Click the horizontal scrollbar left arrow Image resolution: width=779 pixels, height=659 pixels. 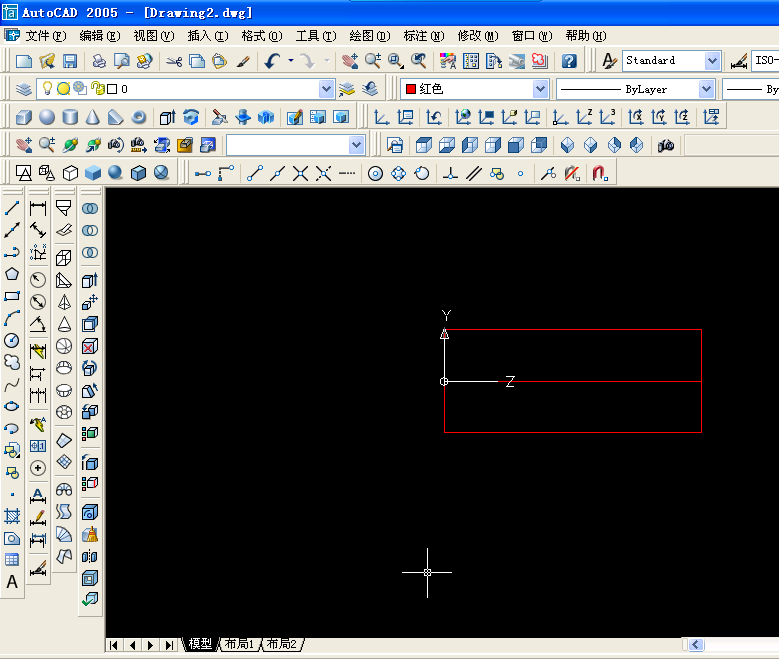696,645
